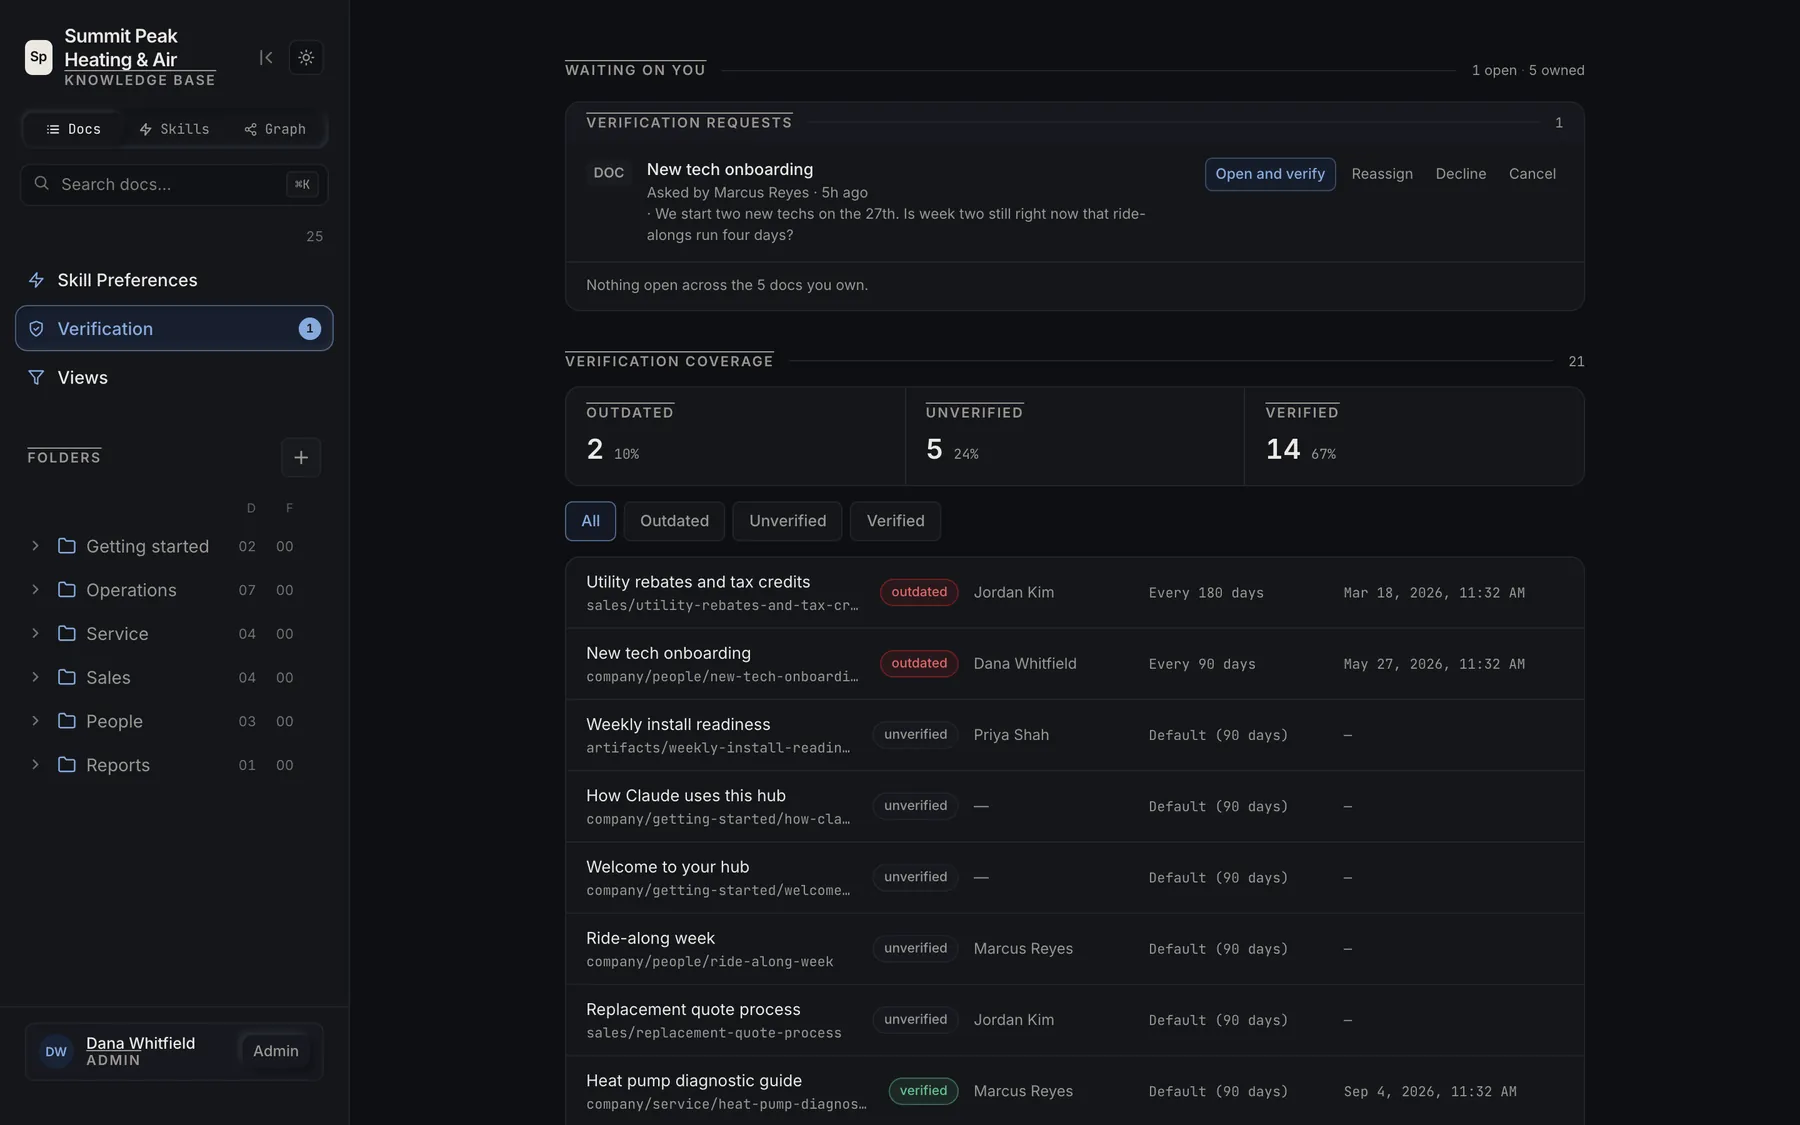Open the Dana Whitfield profile link
Viewport: 1800px width, 1125px height.
(140, 1043)
